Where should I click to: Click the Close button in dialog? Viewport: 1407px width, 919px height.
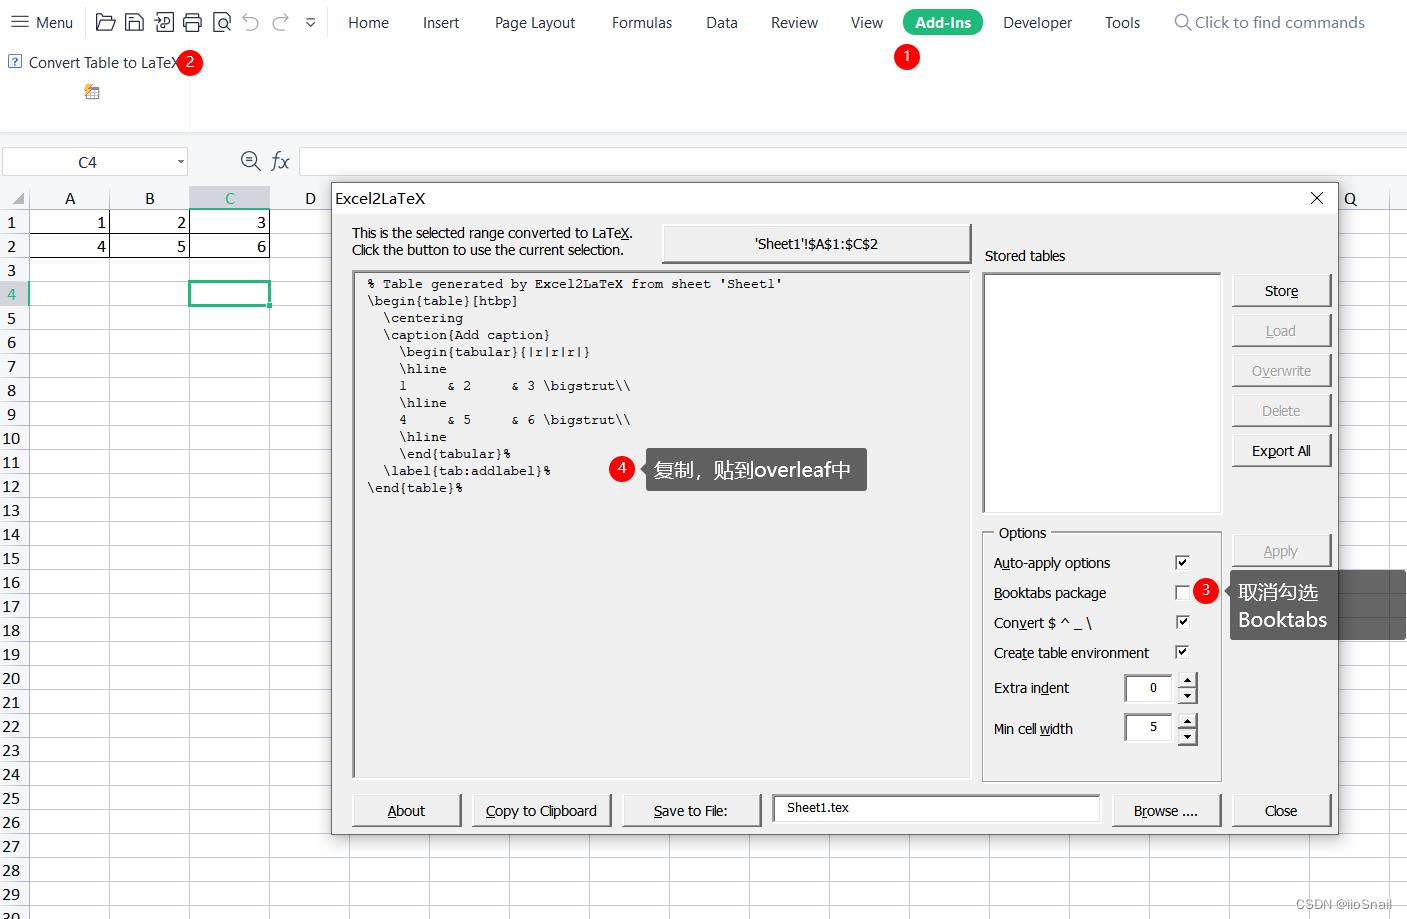click(1281, 811)
